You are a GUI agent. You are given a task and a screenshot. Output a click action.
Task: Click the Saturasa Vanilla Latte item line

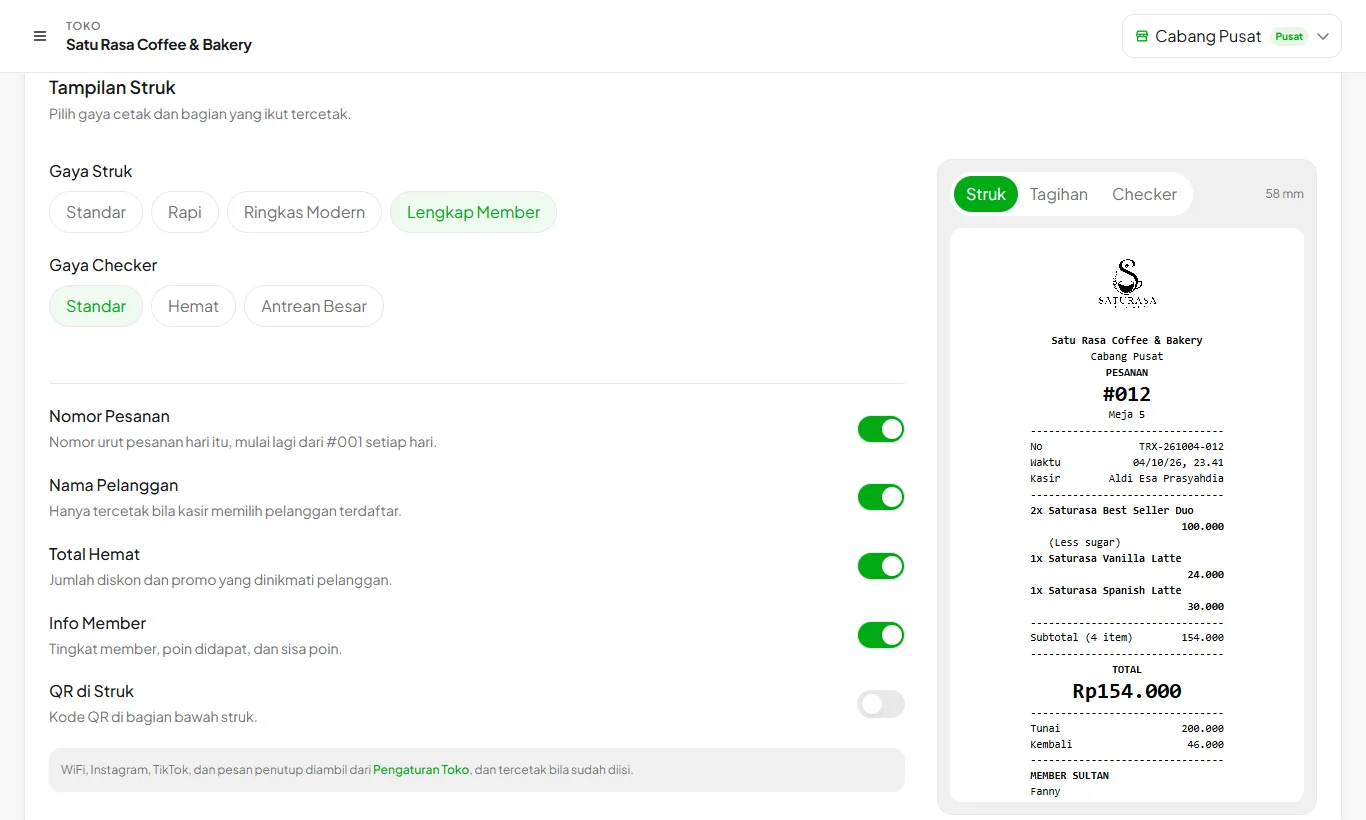pos(1106,559)
